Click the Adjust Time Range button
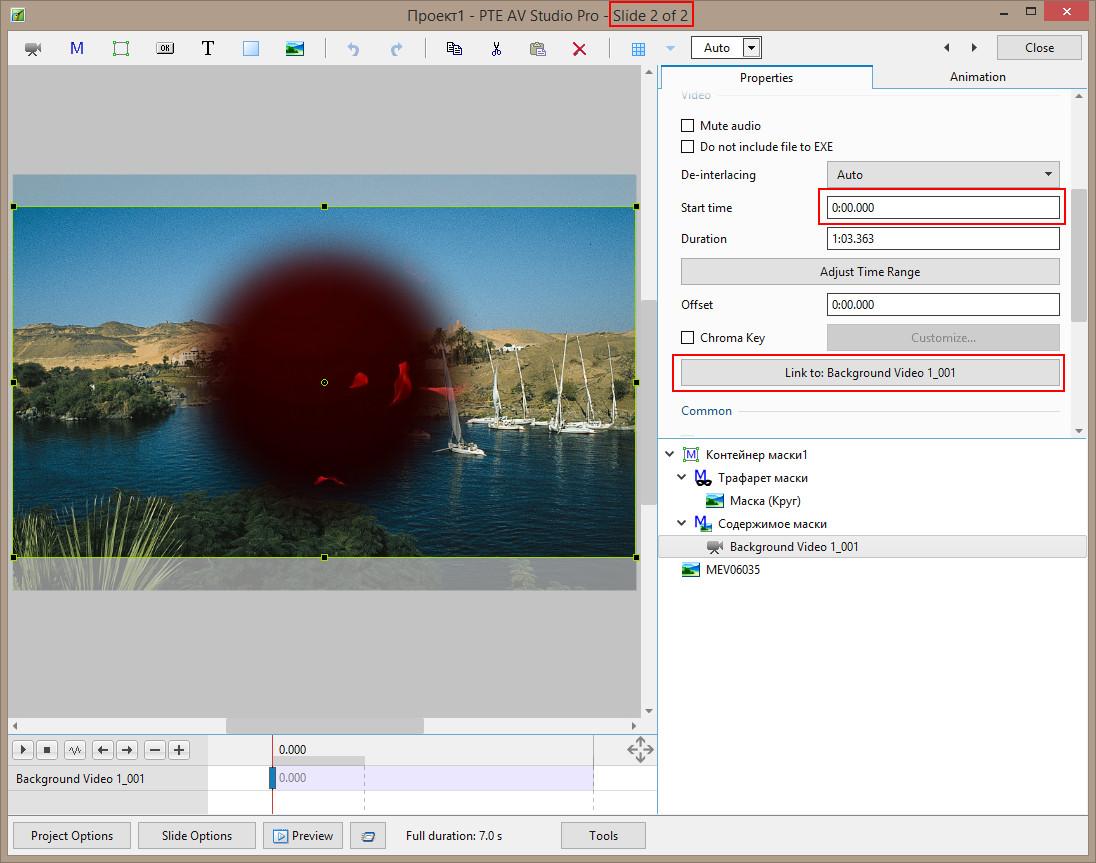This screenshot has height=863, width=1096. pyautogui.click(x=869, y=272)
